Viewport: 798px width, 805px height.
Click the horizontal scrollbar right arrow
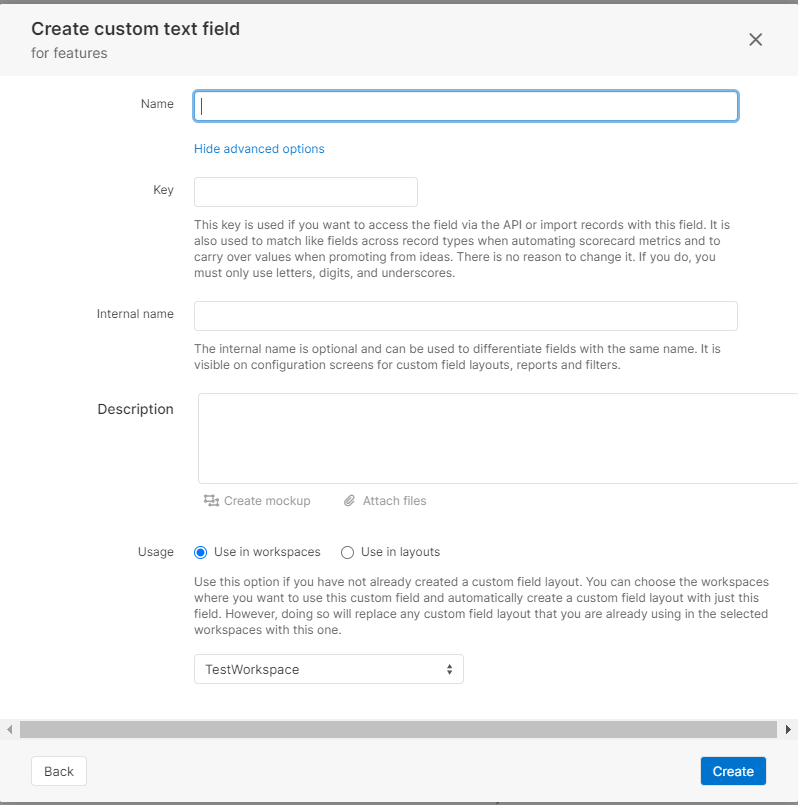pos(788,729)
